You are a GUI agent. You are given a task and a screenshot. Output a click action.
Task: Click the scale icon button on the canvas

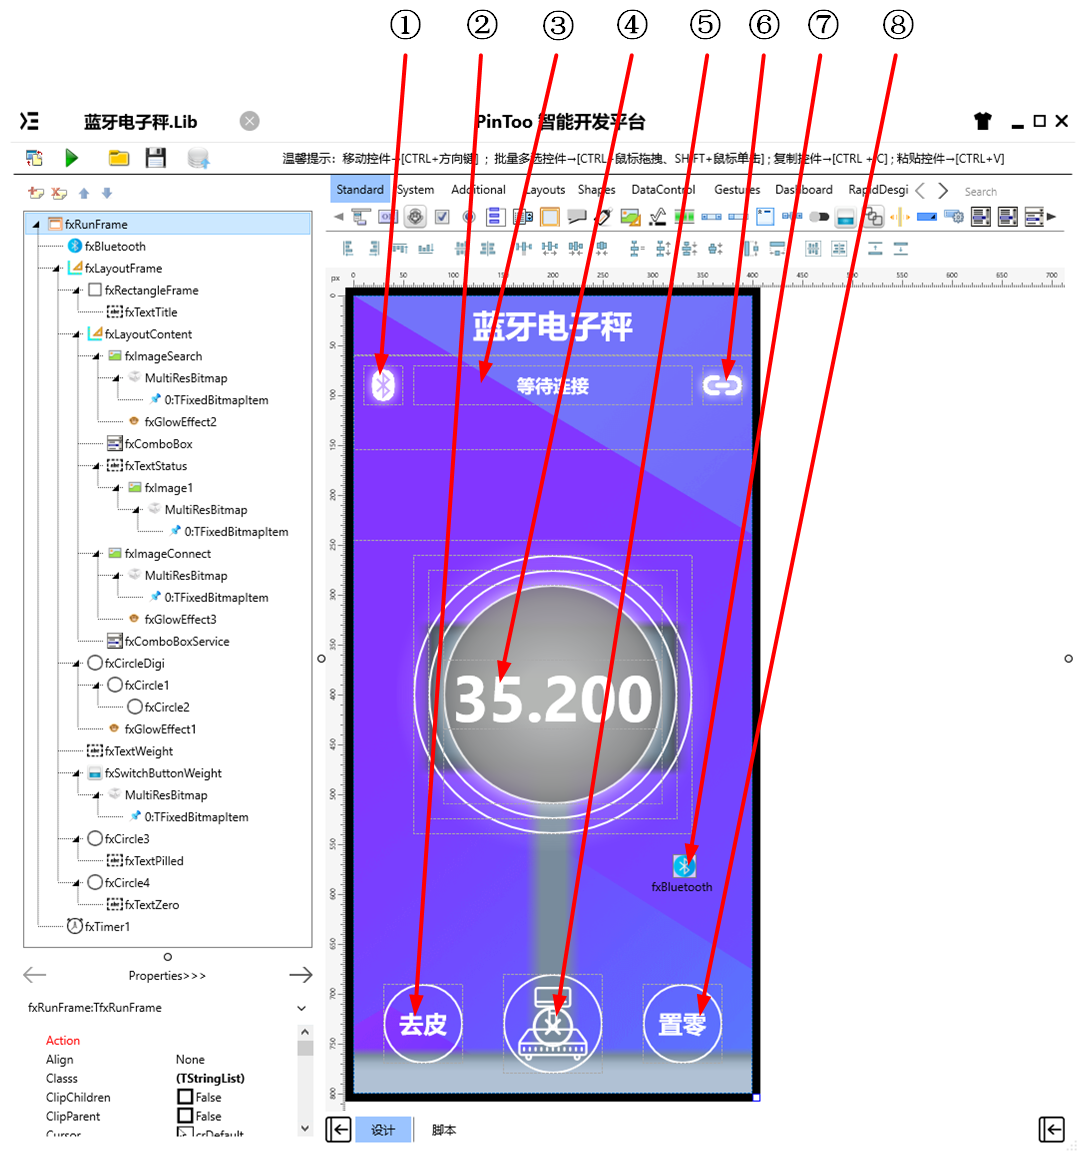coord(552,1023)
